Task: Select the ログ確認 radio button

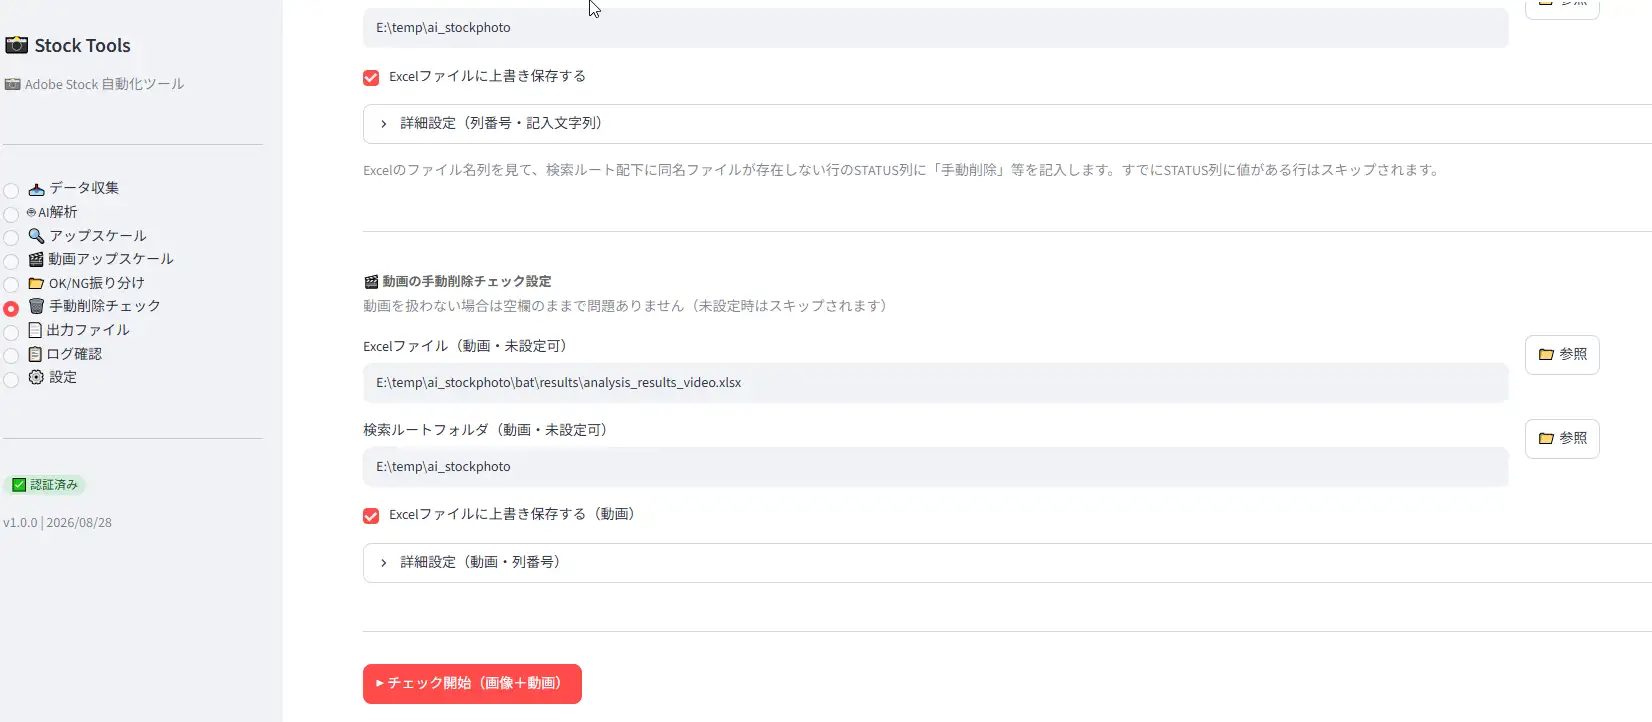Action: (x=11, y=356)
